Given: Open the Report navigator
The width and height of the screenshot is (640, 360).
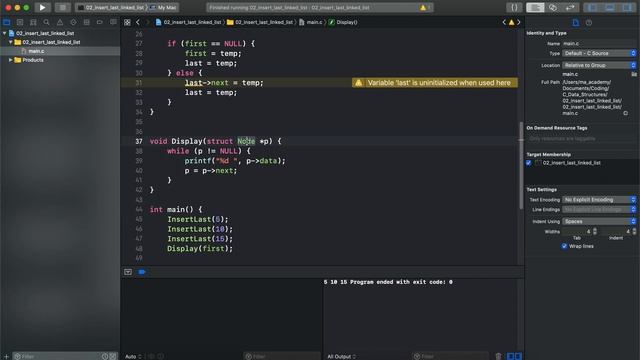Looking at the screenshot, I should pos(113,22).
